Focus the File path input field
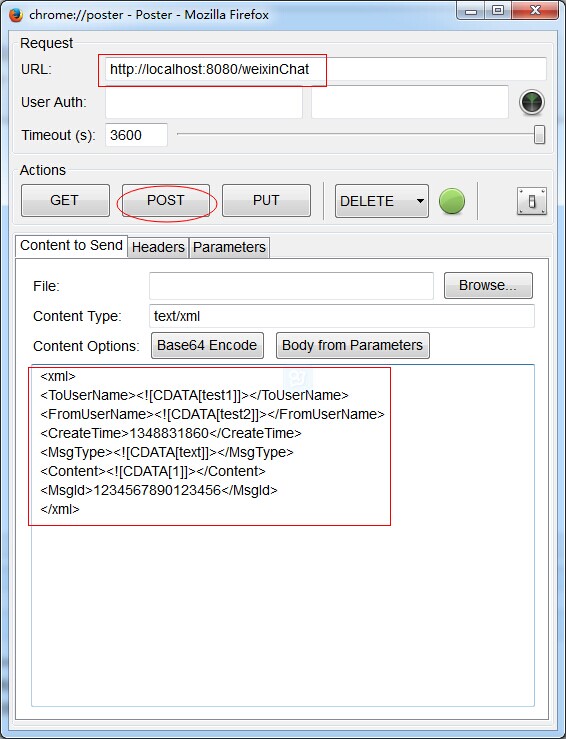The height and width of the screenshot is (739, 566). (291, 286)
